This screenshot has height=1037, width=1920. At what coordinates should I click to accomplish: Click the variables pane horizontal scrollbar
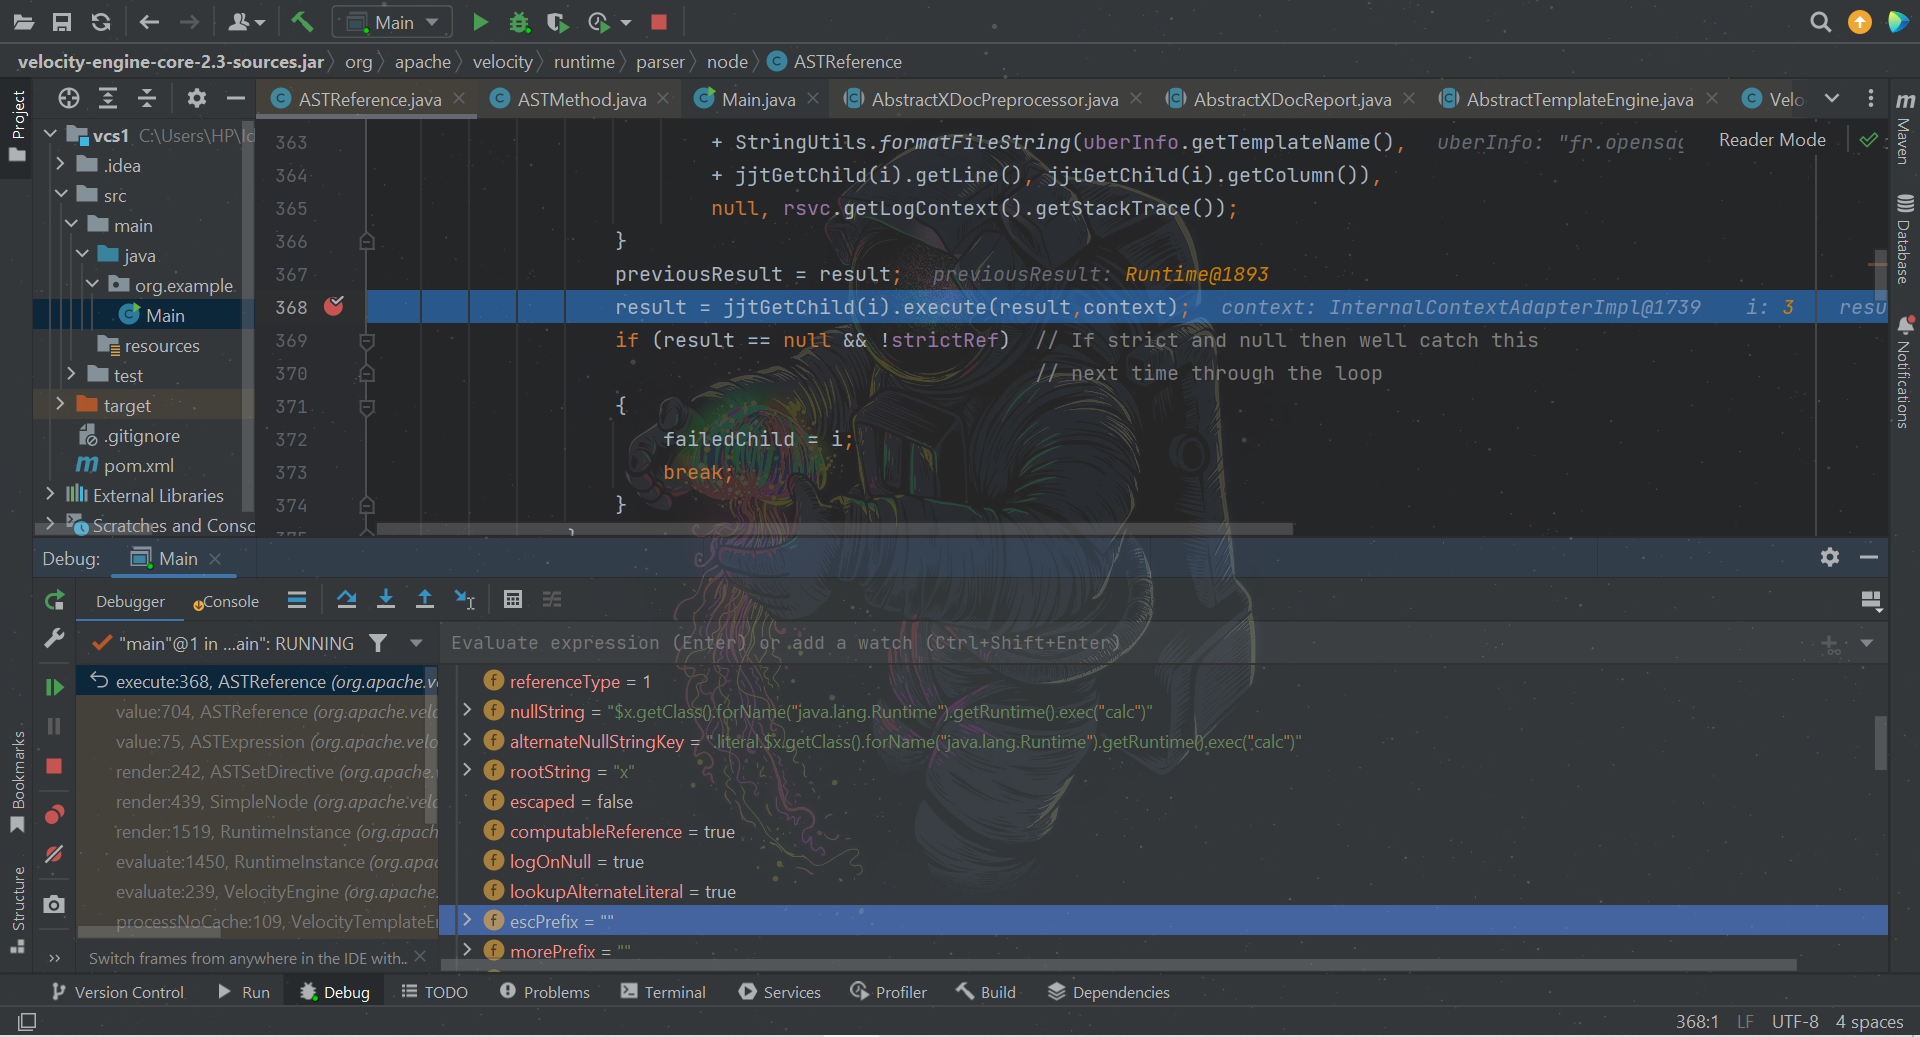(1120, 965)
